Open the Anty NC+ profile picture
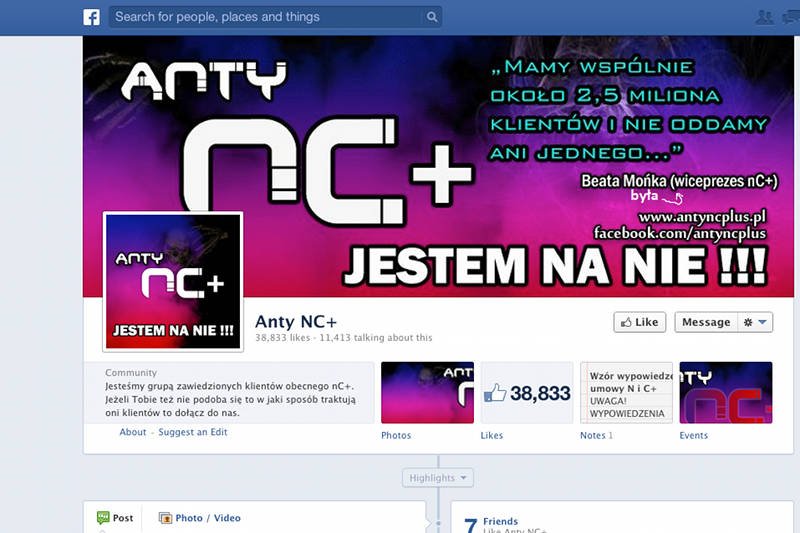The width and height of the screenshot is (800, 533). point(173,282)
